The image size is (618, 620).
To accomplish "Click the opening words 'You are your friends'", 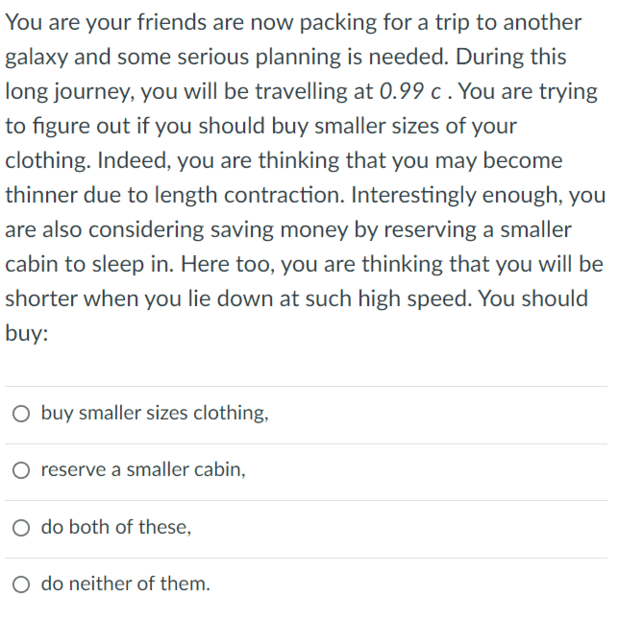I will pos(106,22).
